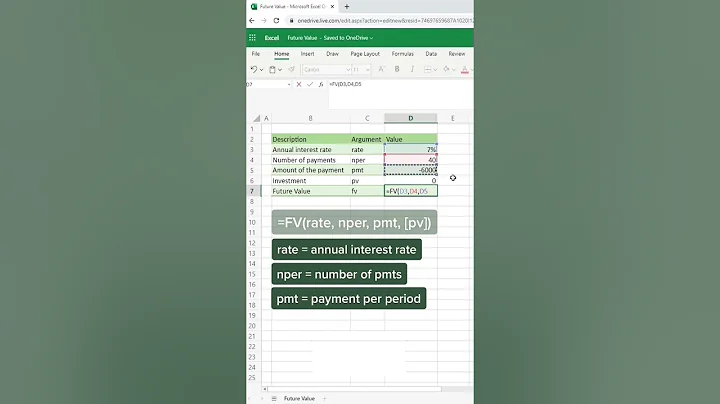Image resolution: width=720 pixels, height=404 pixels.
Task: Open the Name Box dropdown arrow
Action: pyautogui.click(x=289, y=84)
